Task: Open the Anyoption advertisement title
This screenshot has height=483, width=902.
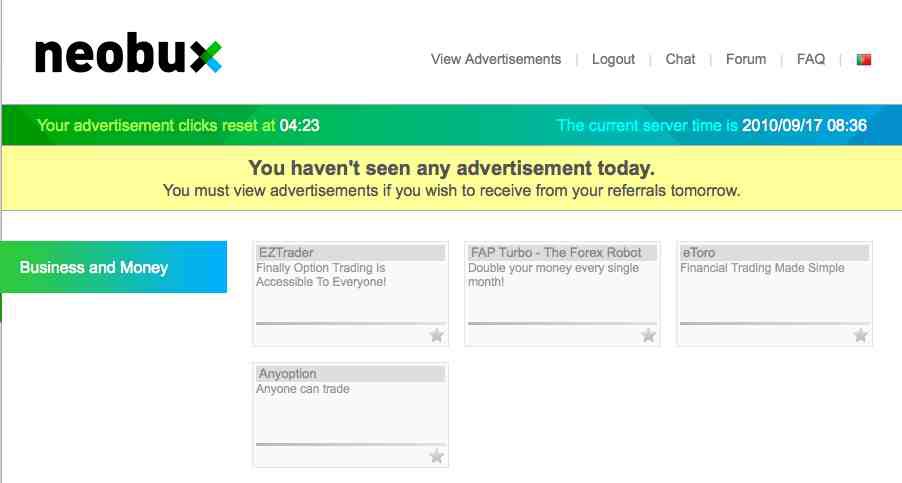Action: pyautogui.click(x=287, y=374)
